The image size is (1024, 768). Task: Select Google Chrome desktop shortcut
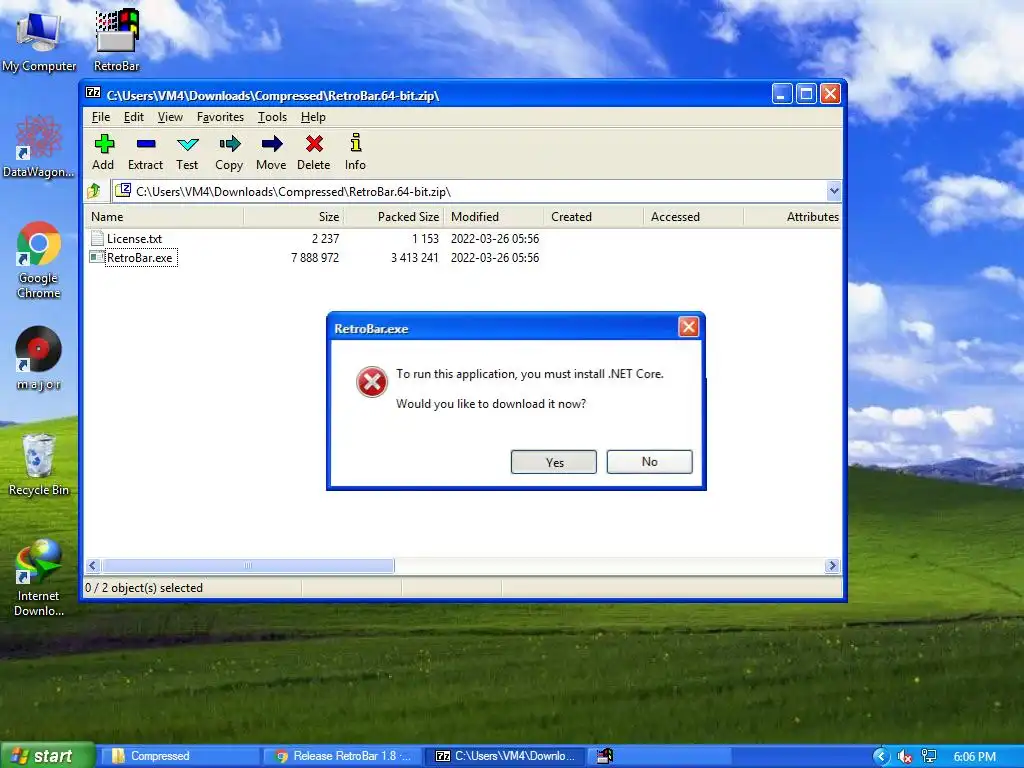click(39, 260)
